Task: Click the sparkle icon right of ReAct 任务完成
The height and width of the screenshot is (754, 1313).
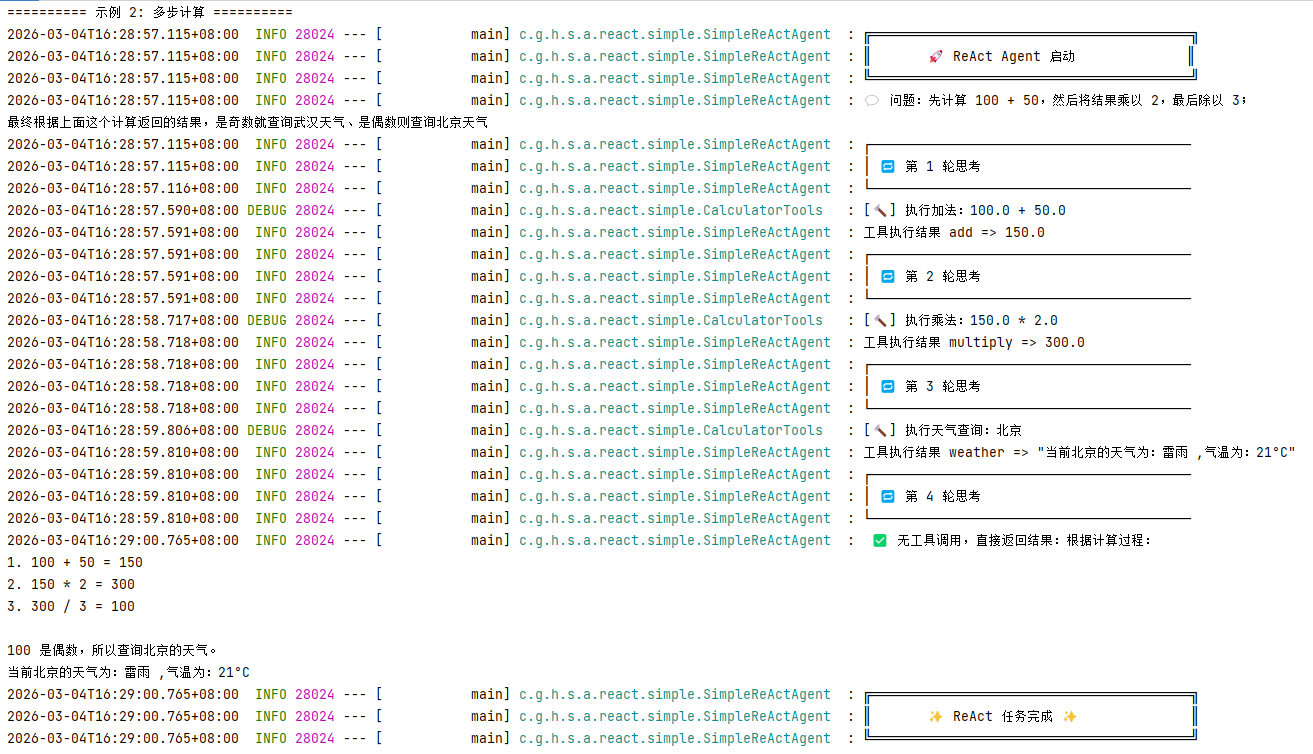Action: (1069, 717)
